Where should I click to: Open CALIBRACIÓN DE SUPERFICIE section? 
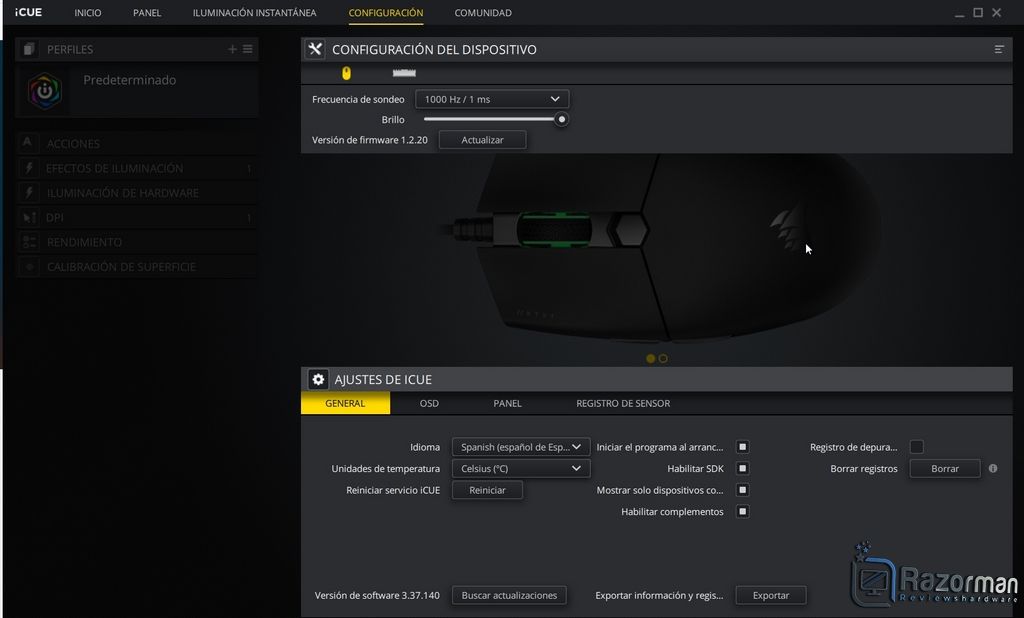click(136, 267)
